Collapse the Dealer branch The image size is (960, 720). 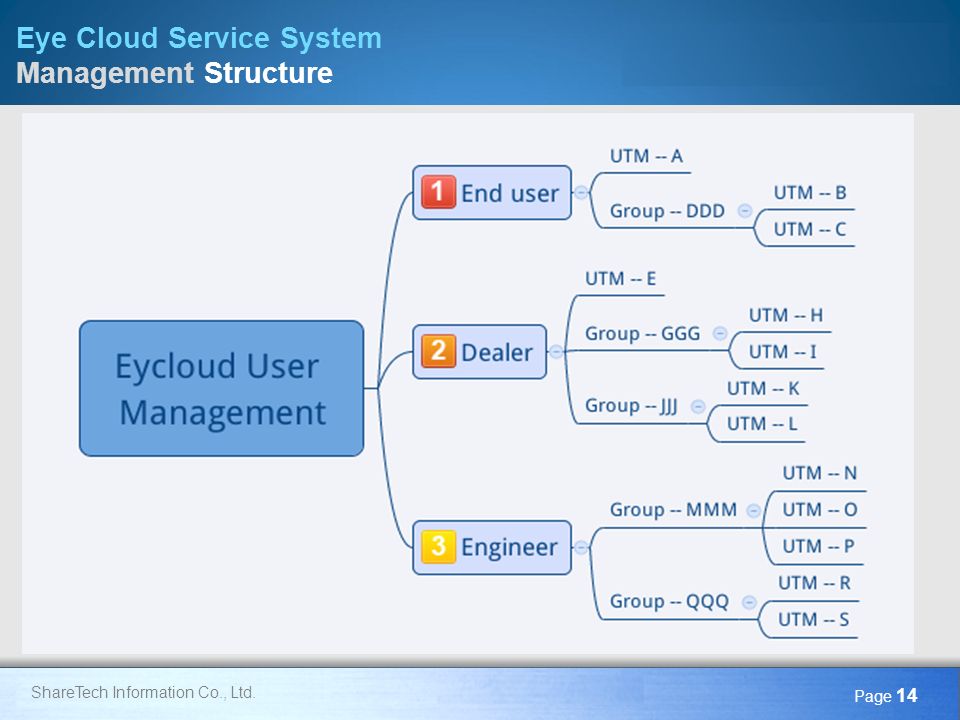point(556,351)
